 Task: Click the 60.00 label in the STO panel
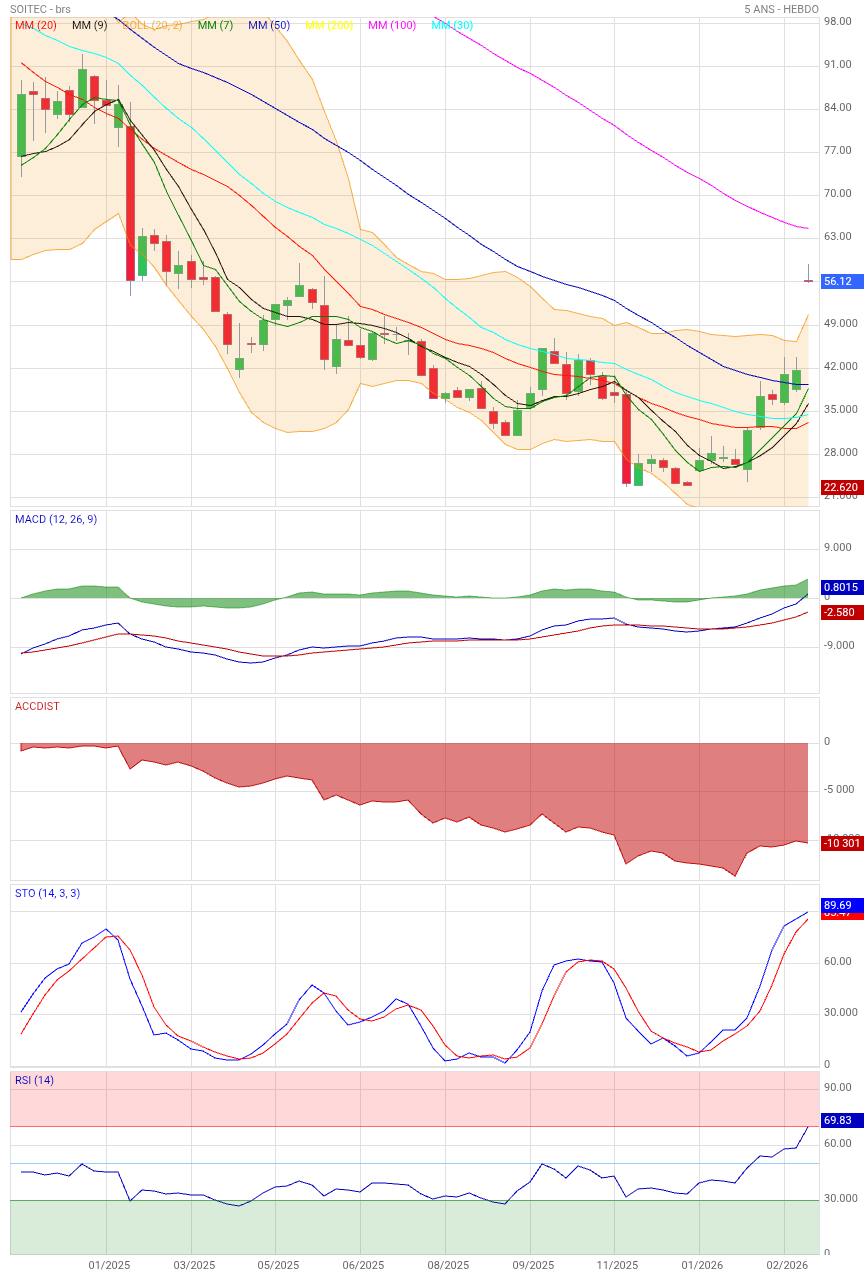pos(837,961)
